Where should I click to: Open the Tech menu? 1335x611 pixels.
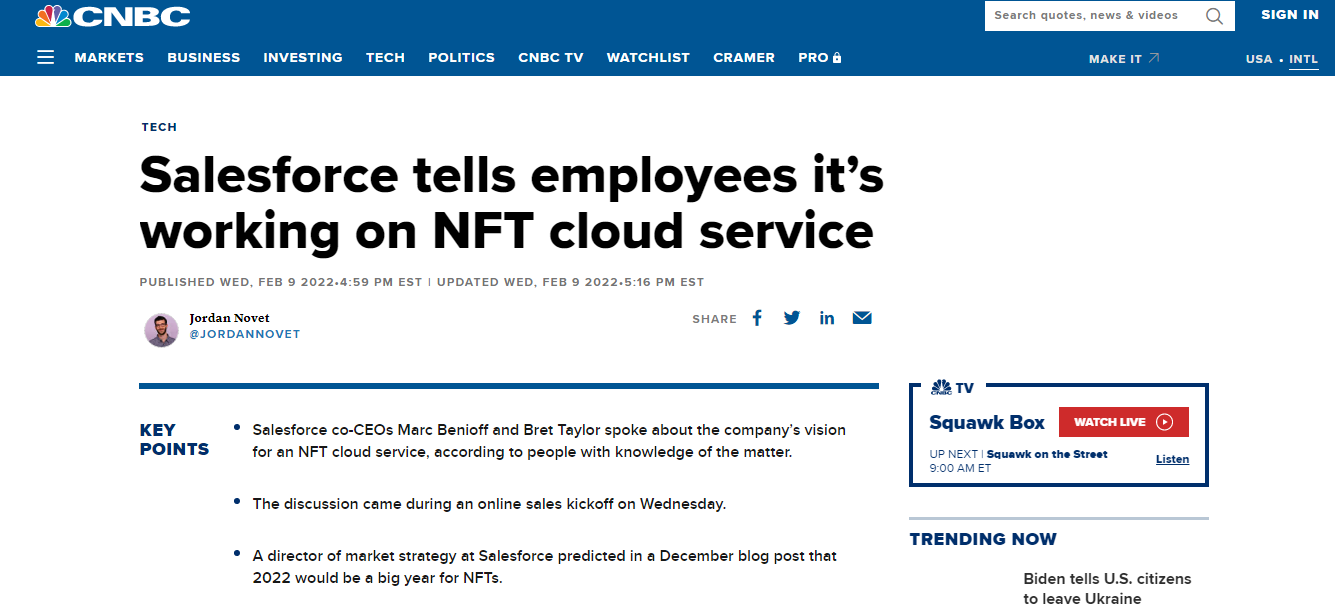(x=385, y=58)
